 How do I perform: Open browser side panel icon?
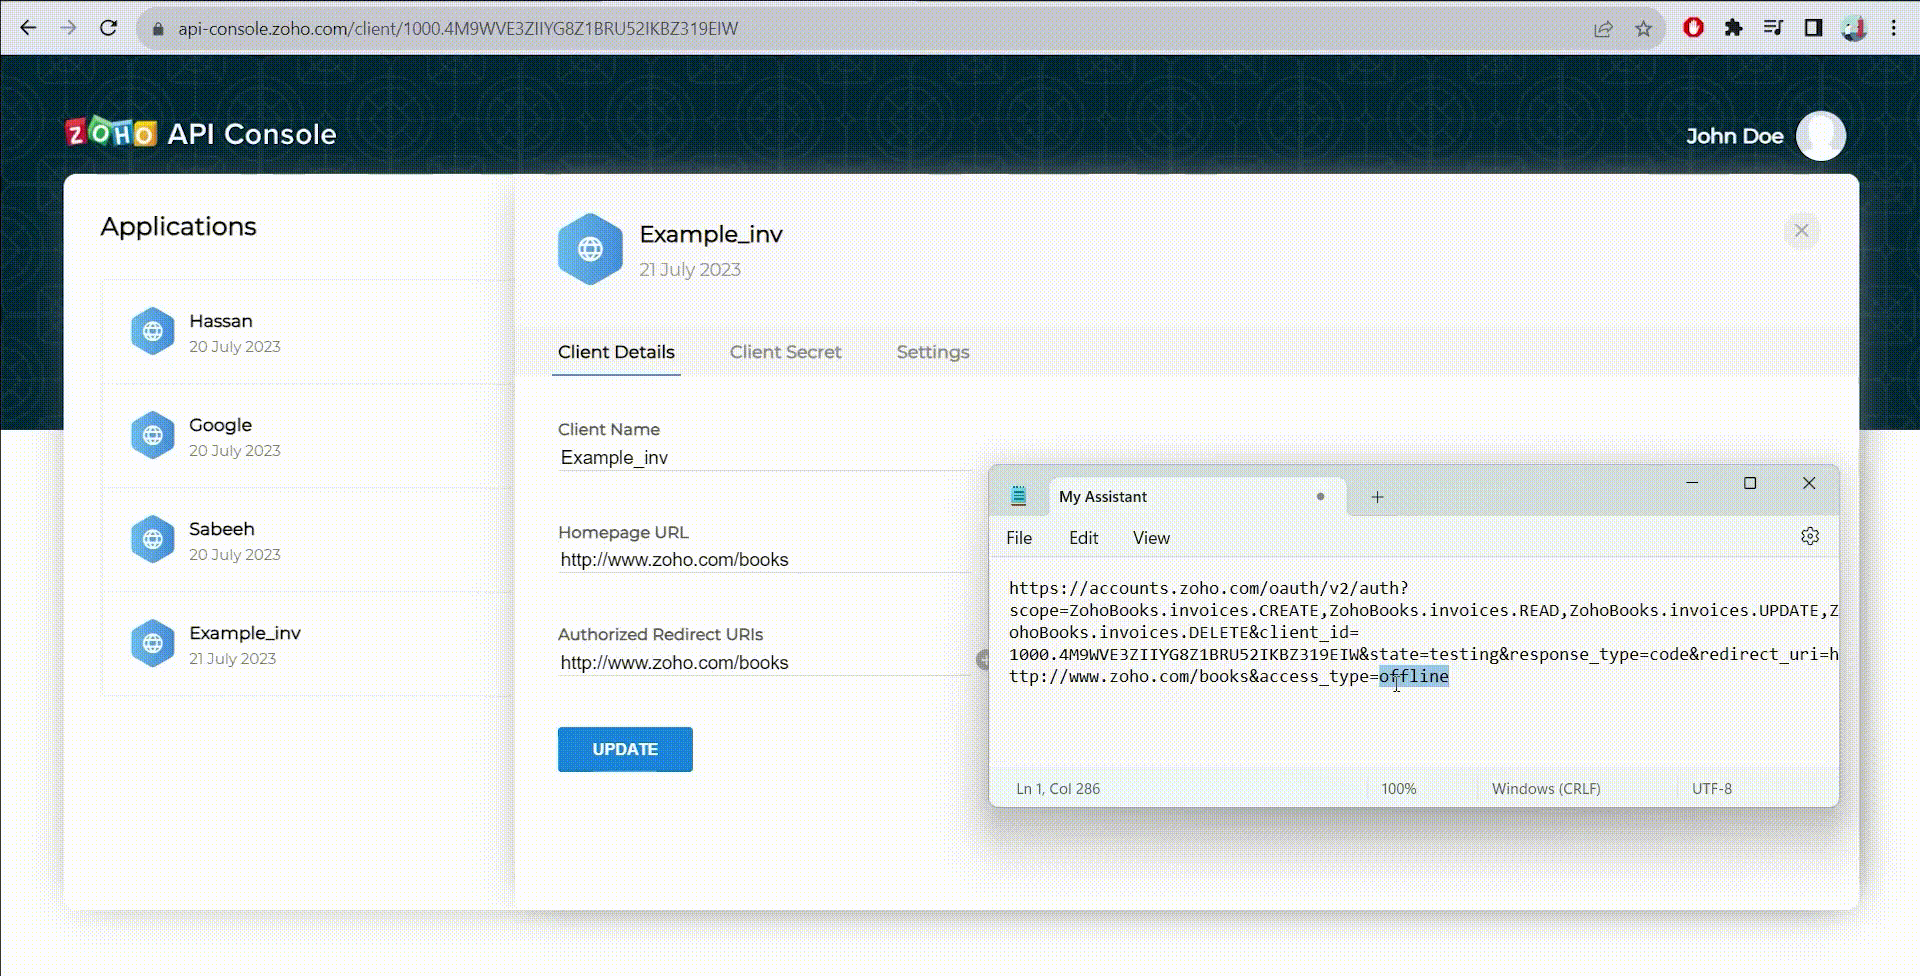pos(1813,28)
